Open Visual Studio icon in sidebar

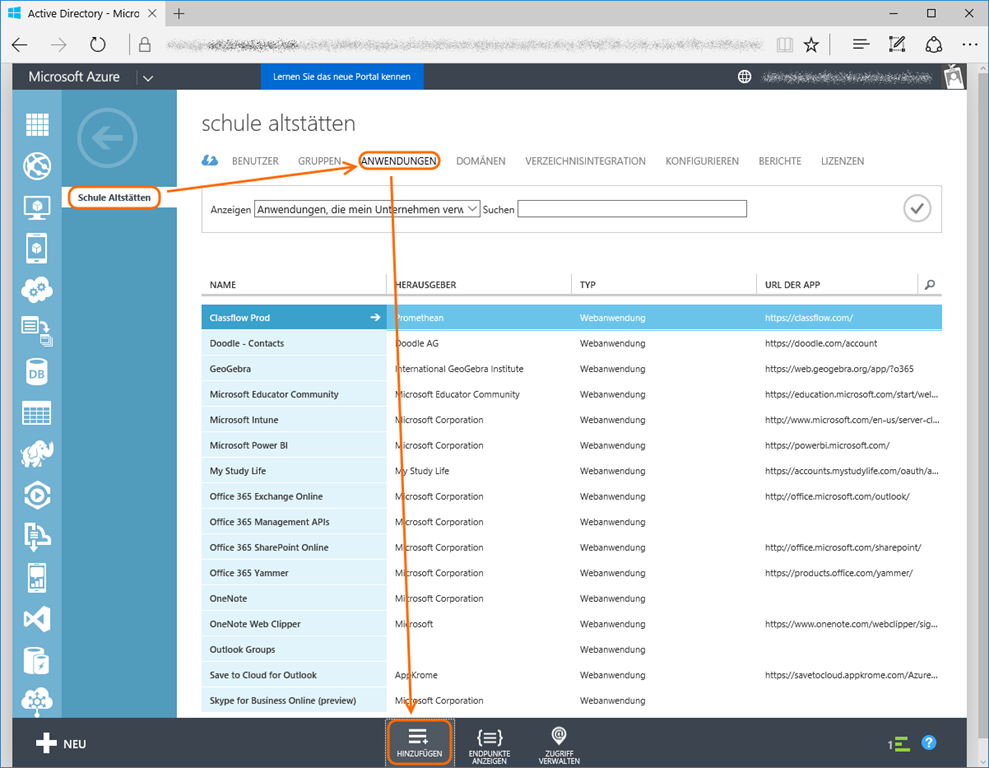point(37,619)
